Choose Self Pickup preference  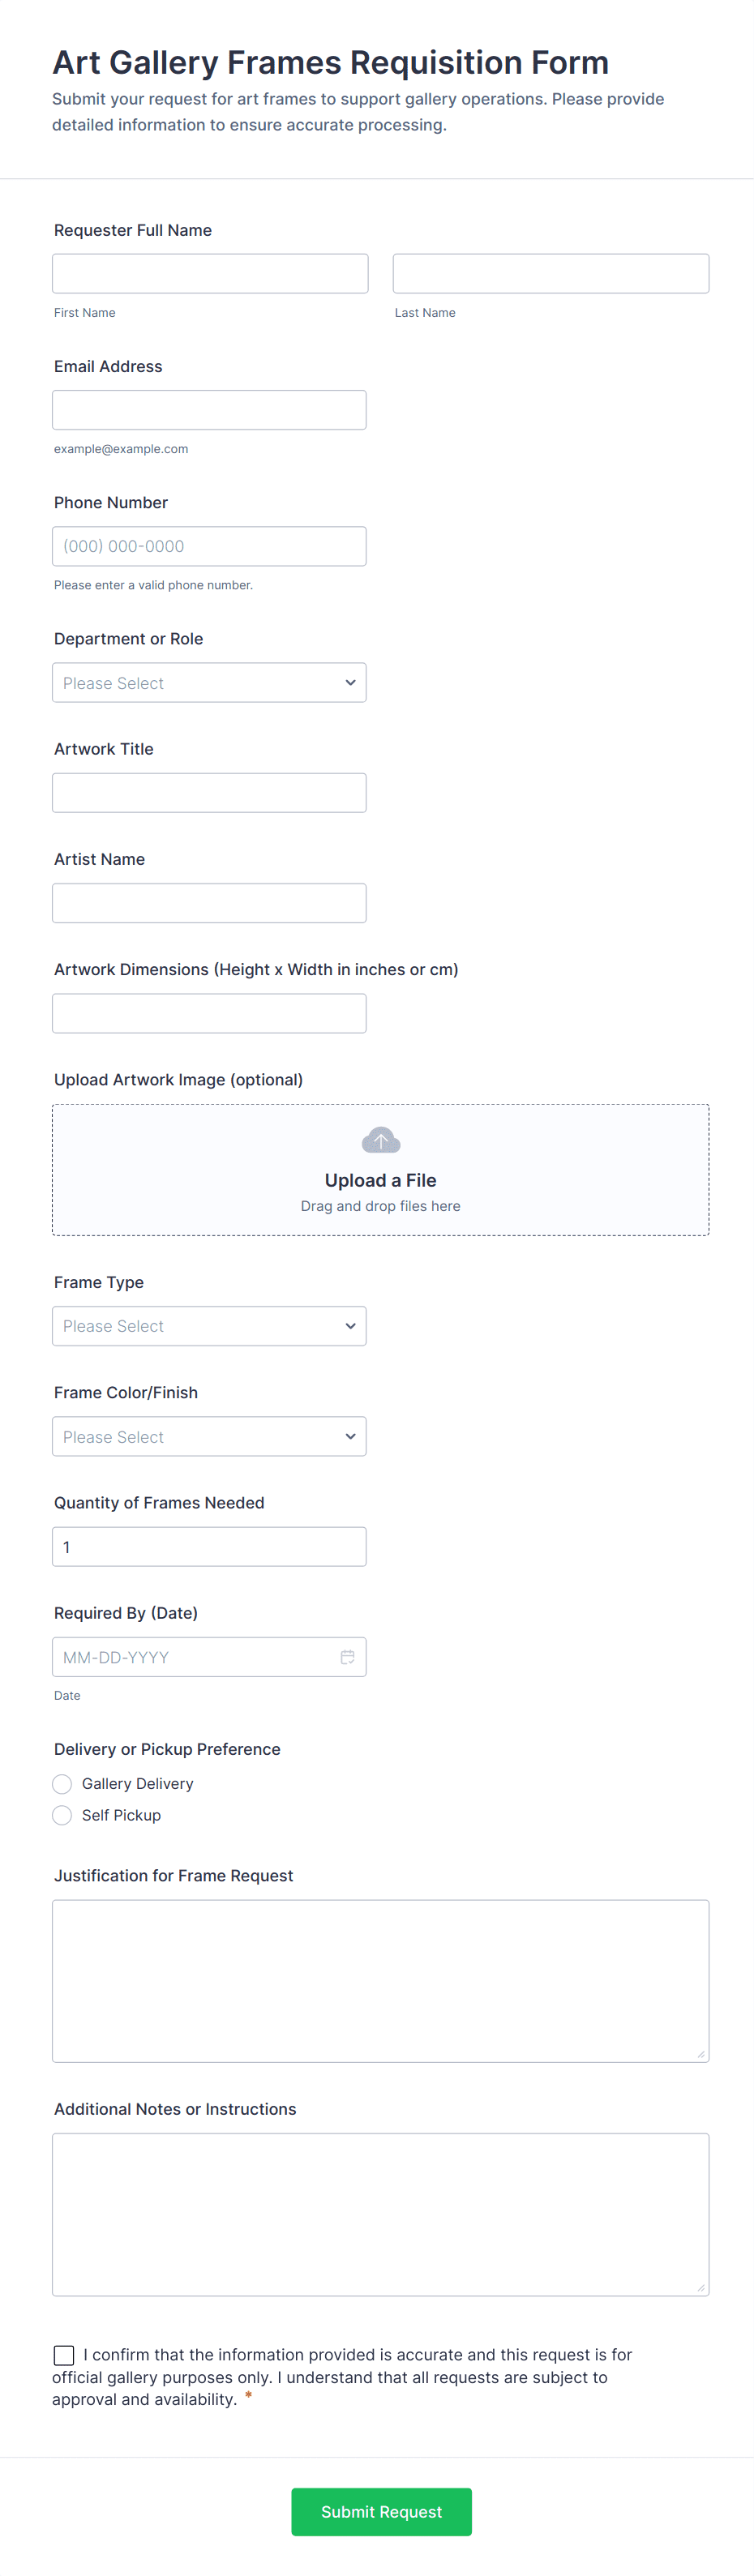62,1815
